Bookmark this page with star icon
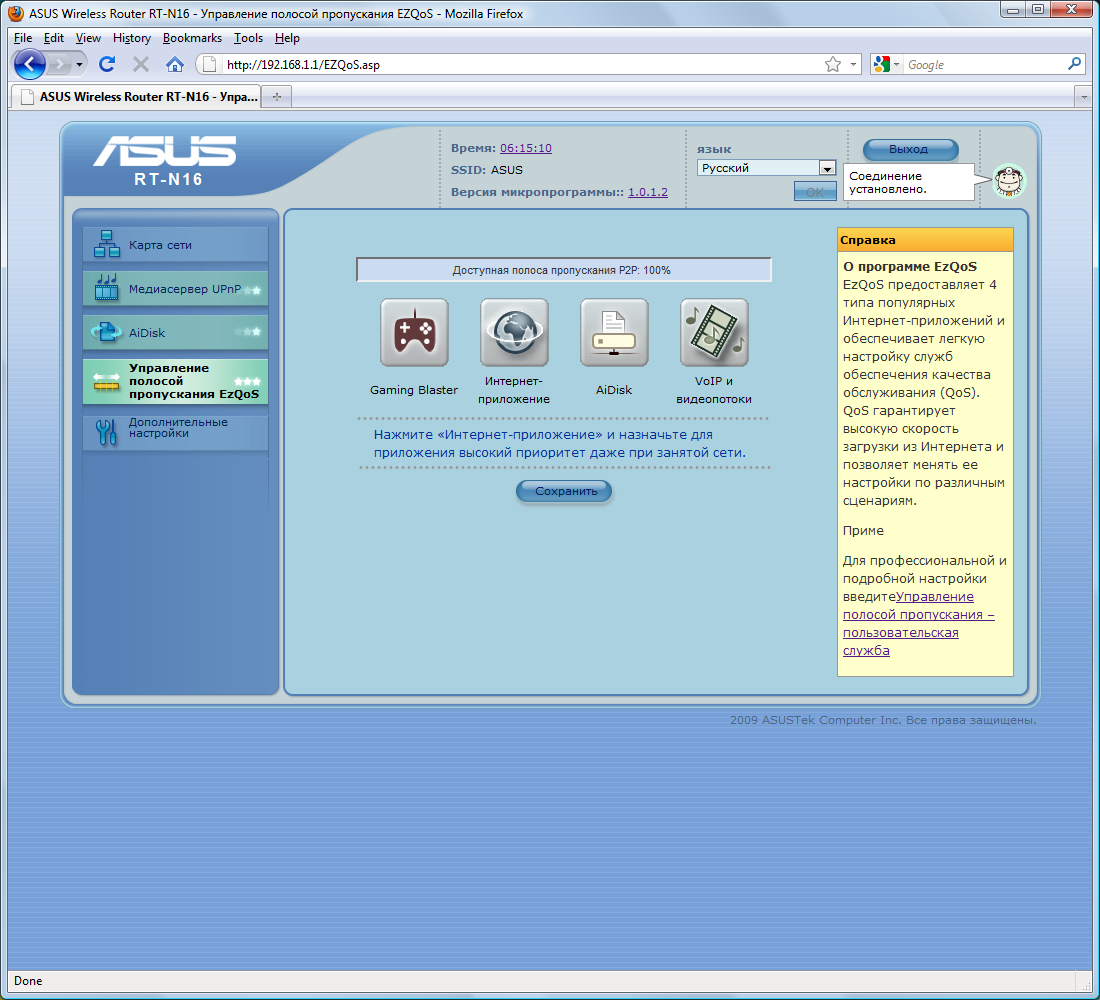 click(x=833, y=65)
